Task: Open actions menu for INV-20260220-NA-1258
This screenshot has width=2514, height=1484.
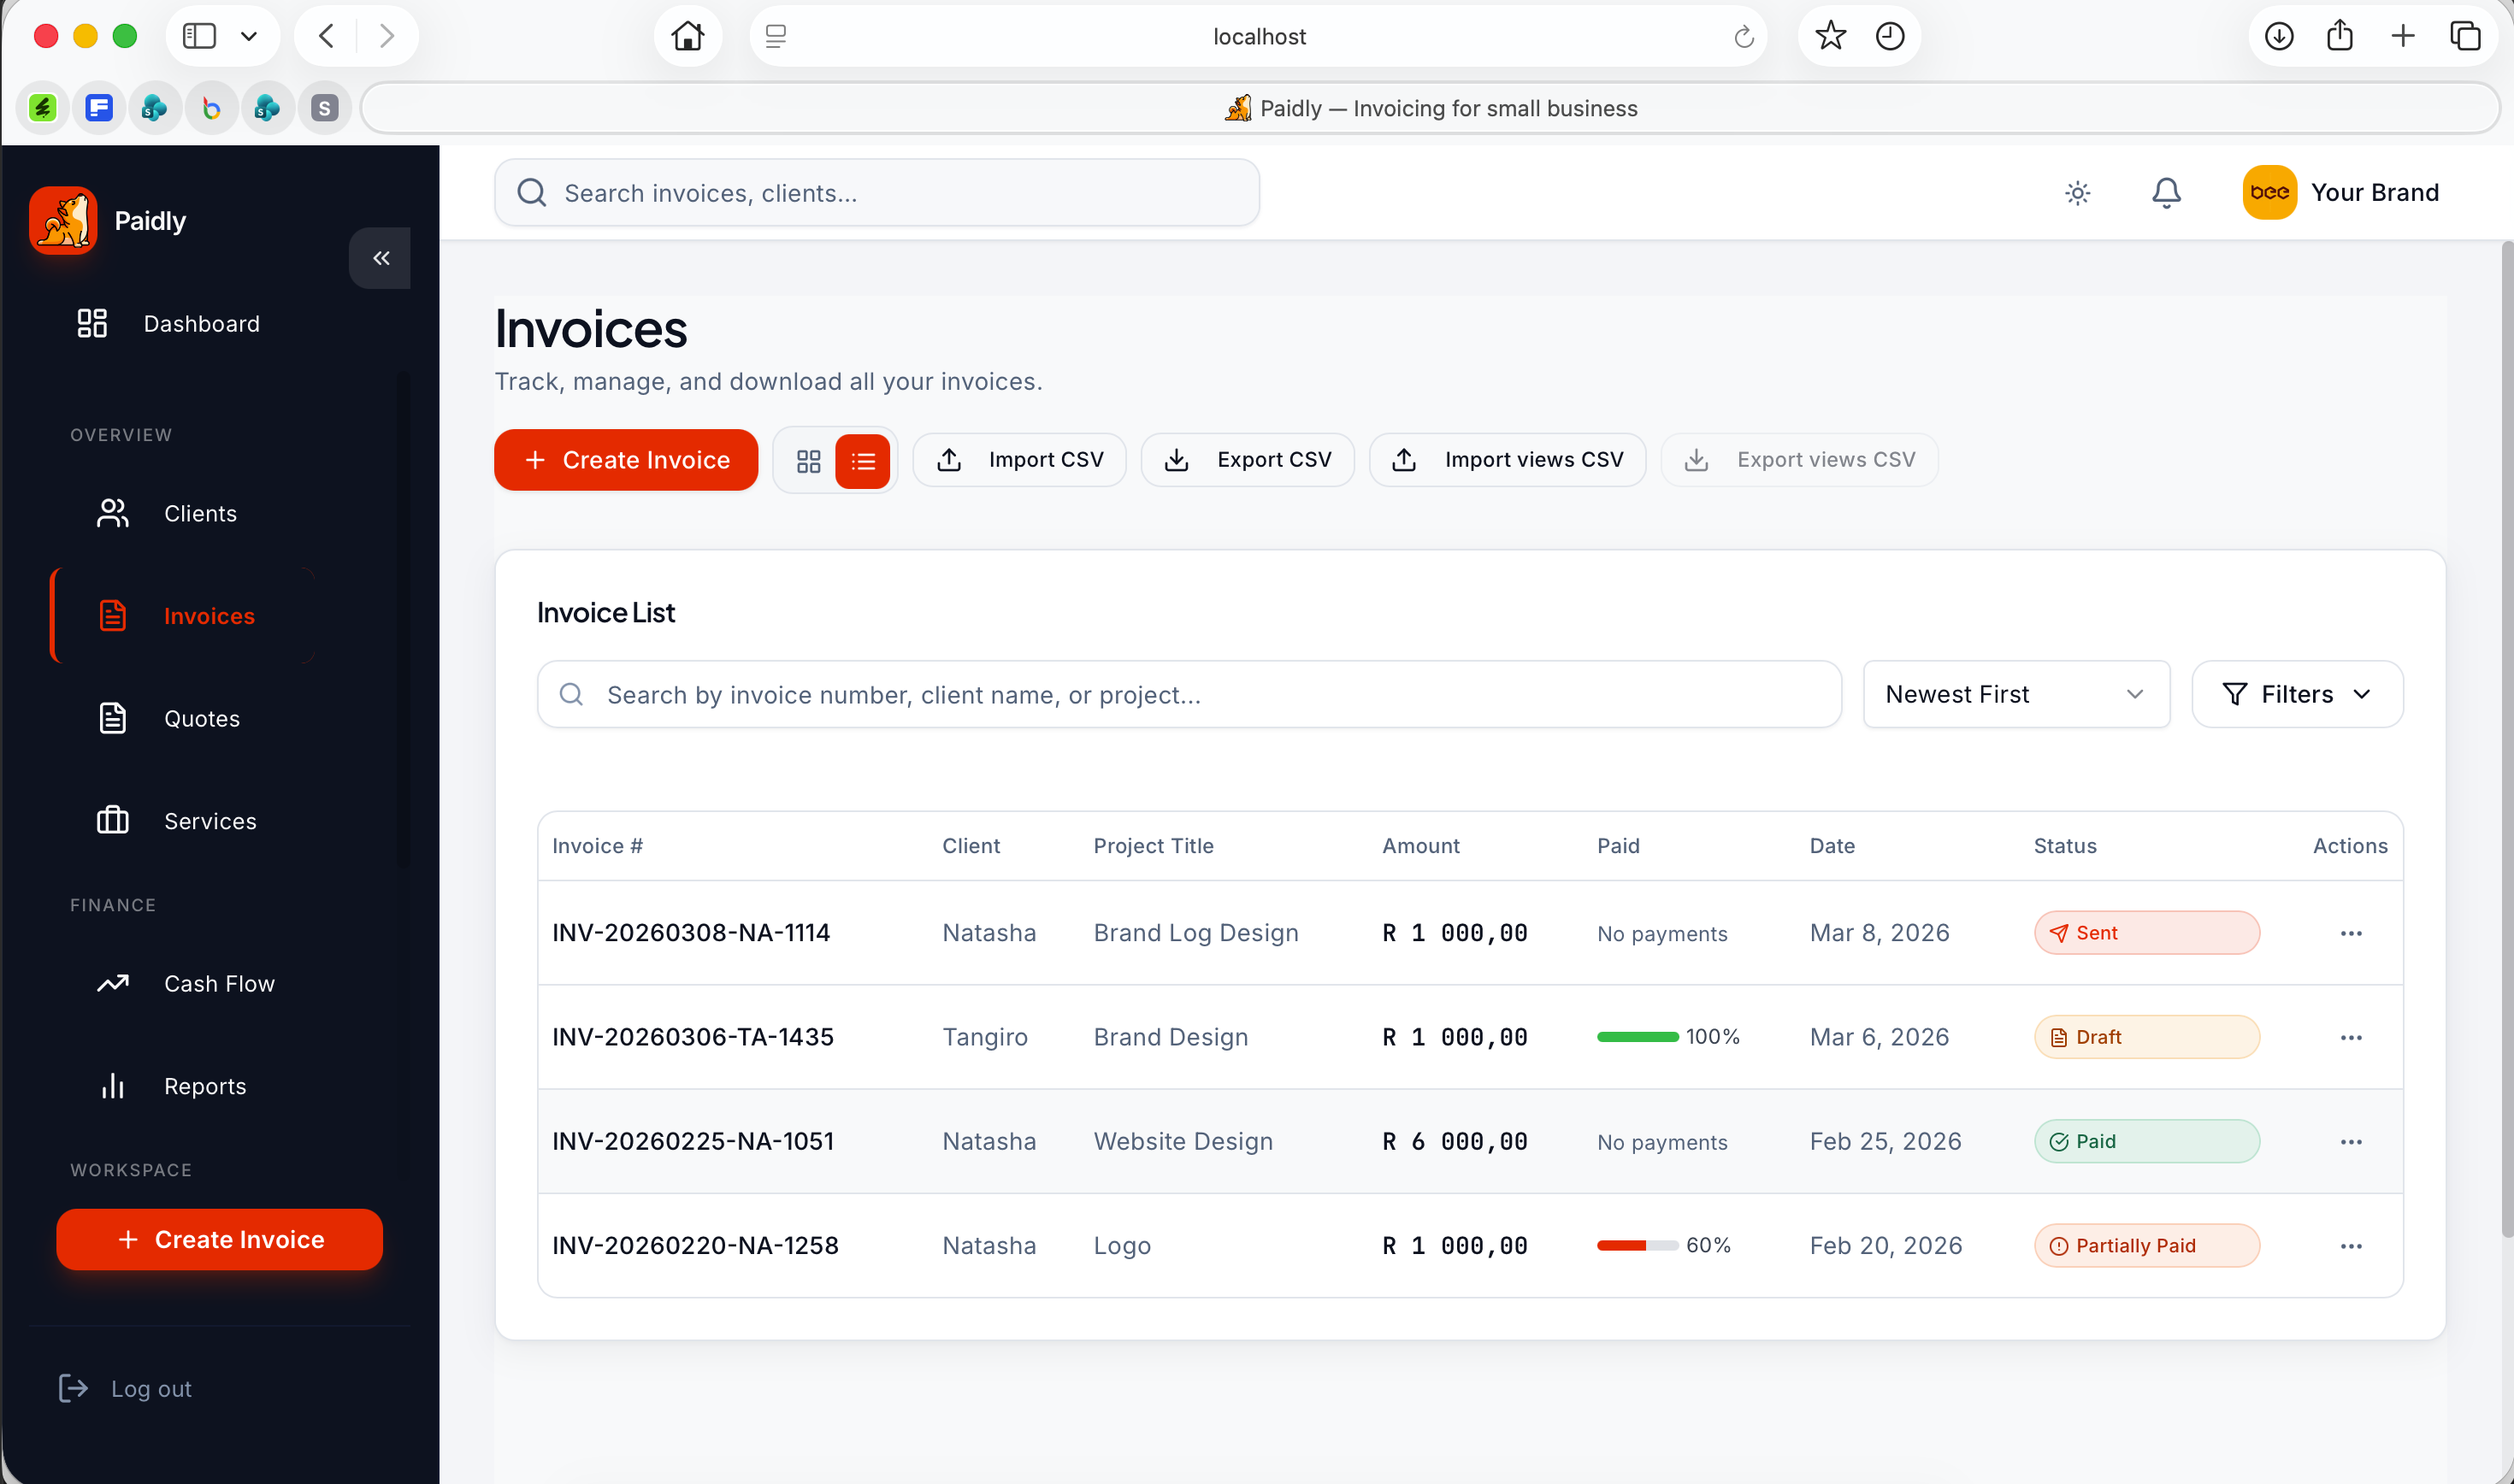Action: [x=2350, y=1245]
